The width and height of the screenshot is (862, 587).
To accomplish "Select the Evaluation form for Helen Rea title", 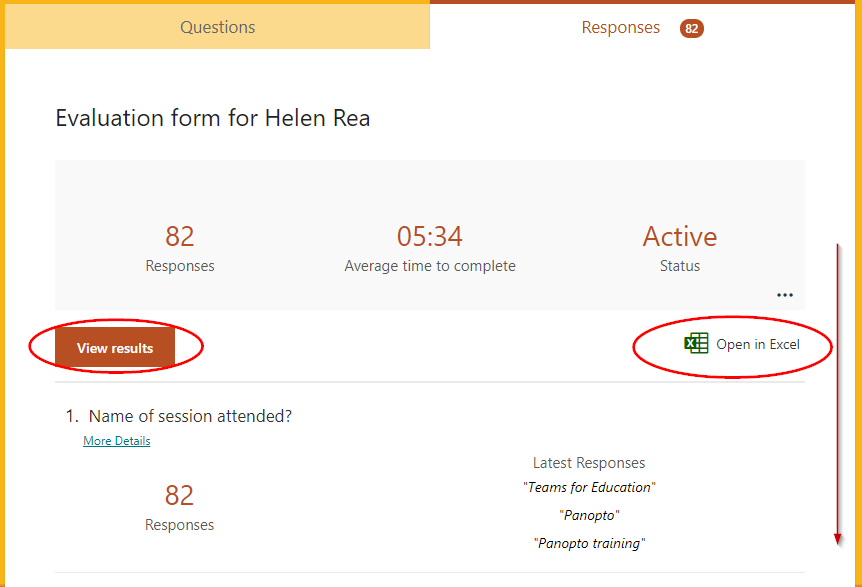I will click(x=212, y=118).
